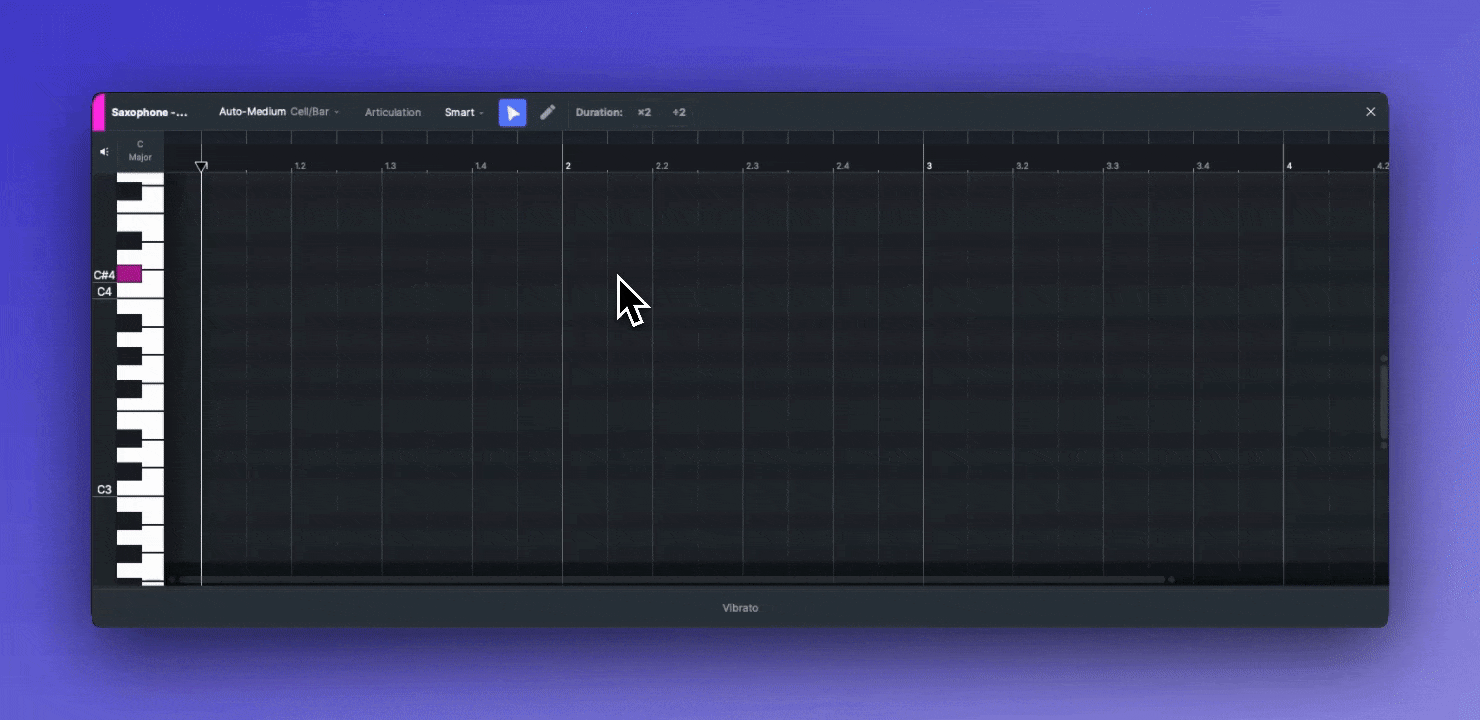Screen dimensions: 1480x720
Task: Jump to bar 3 on ruler
Action: click(x=929, y=165)
